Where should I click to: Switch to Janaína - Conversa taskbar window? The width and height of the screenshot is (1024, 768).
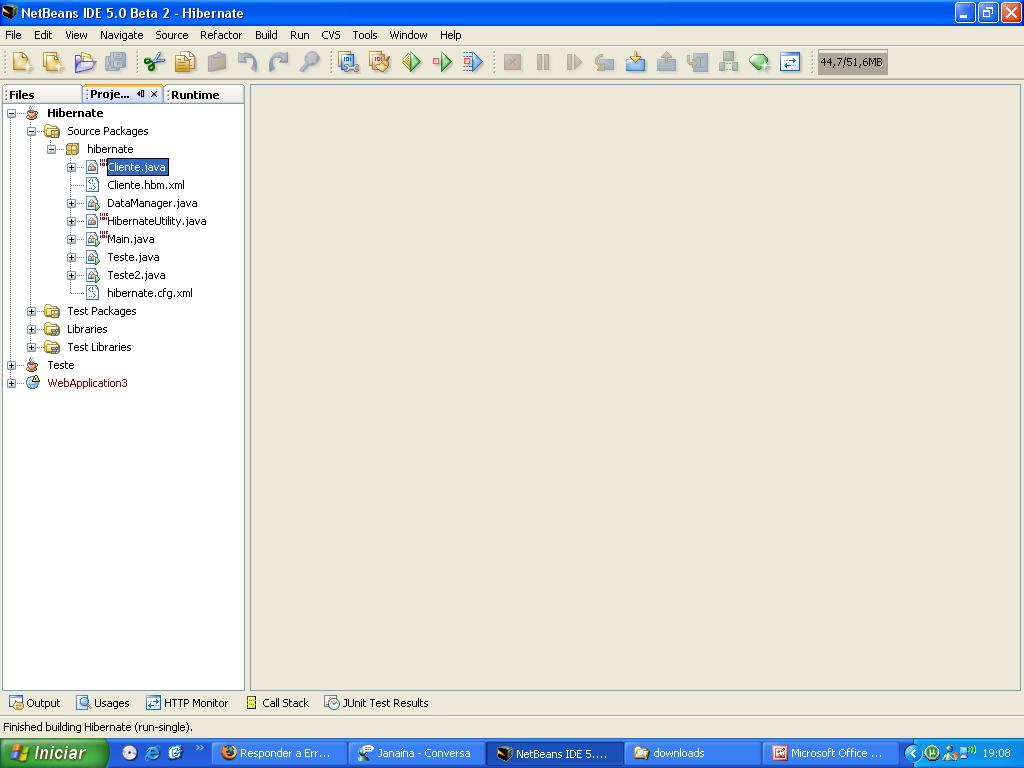tap(415, 753)
